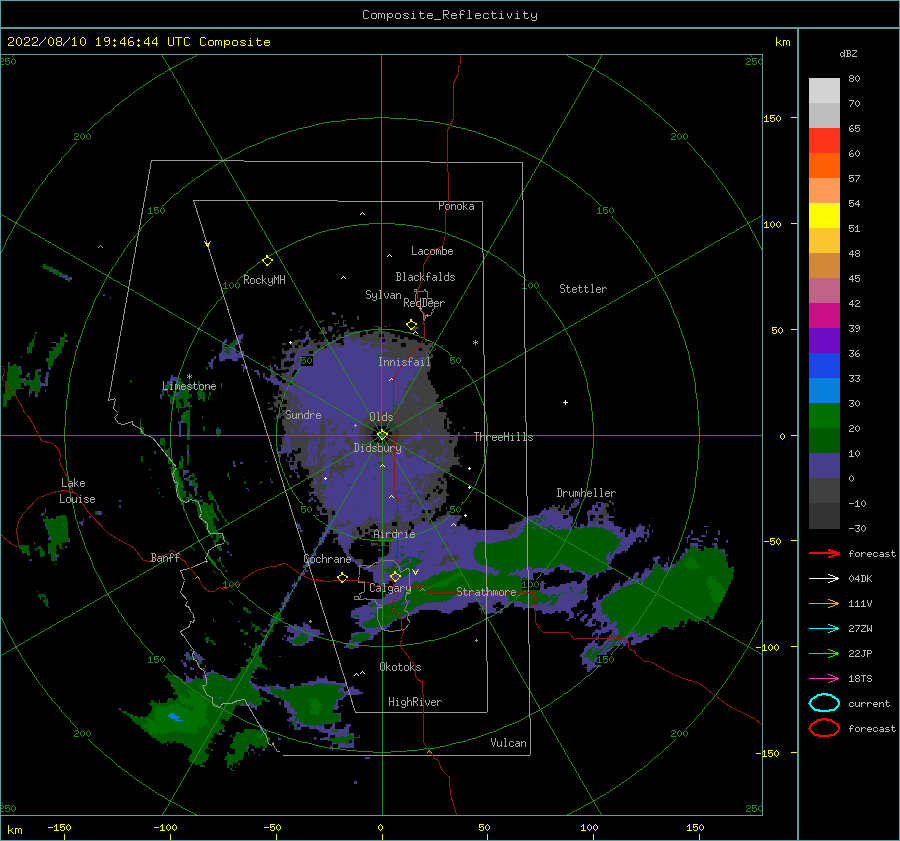The image size is (900, 841).
Task: Click the cyan current ellipse legend icon
Action: pyautogui.click(x=824, y=703)
